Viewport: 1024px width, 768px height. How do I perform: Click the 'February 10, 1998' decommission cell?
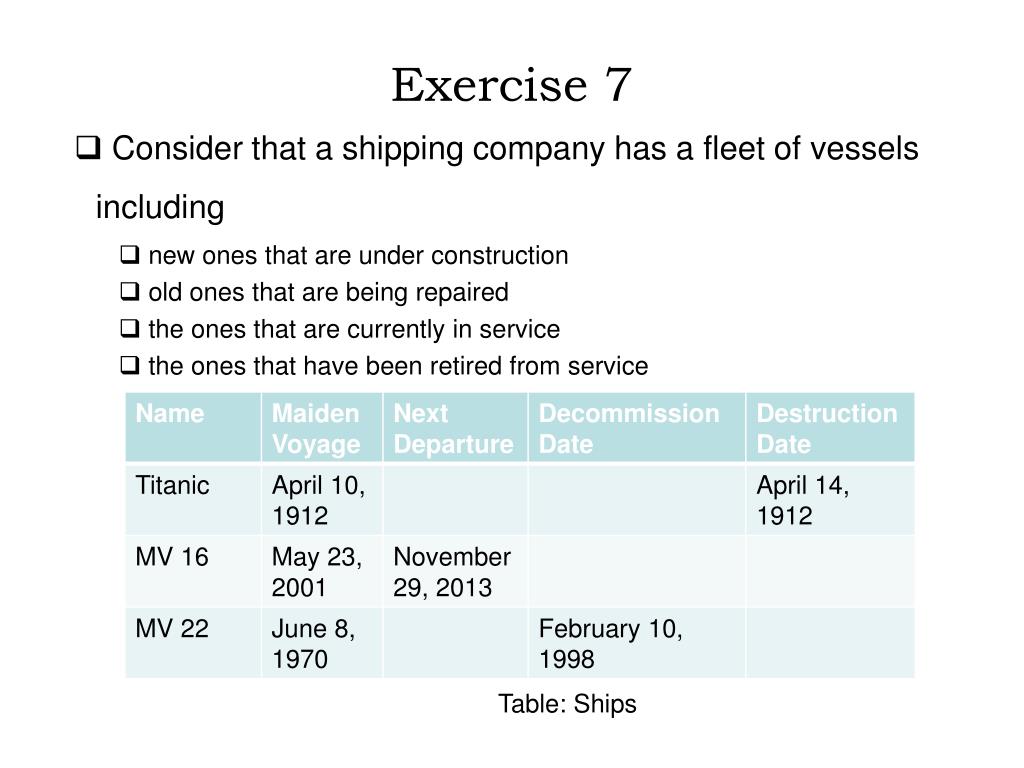(637, 643)
